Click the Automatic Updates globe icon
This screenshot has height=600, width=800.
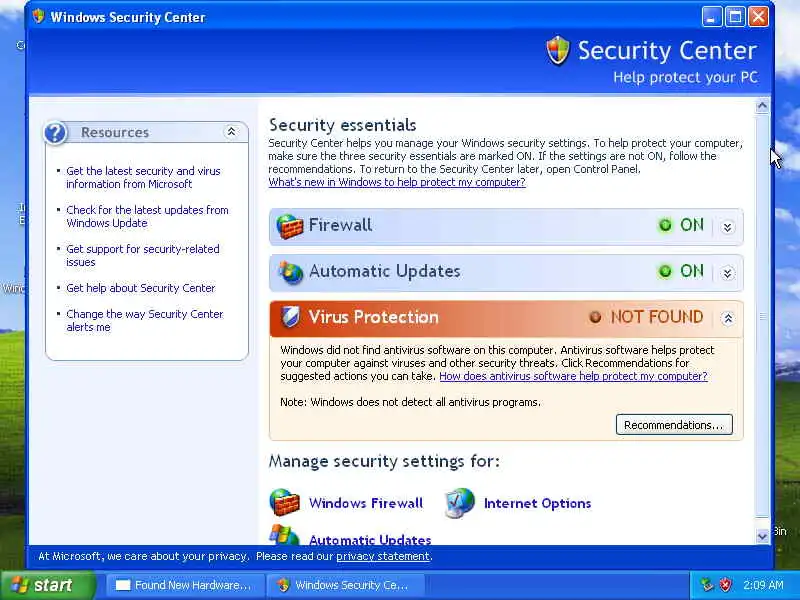[x=290, y=272]
